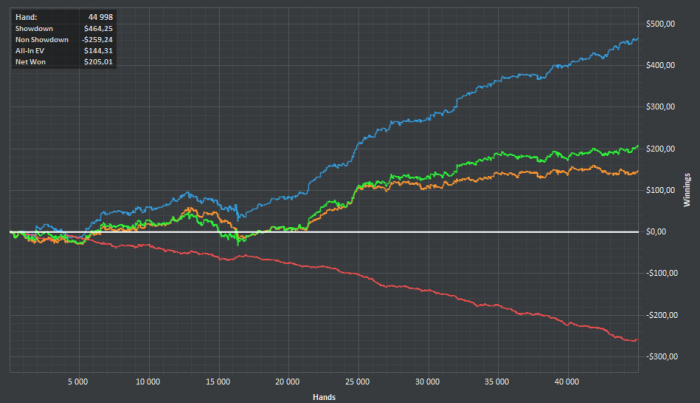Viewport: 700px width, 403px height.
Task: Click the '35 000' x-axis tick label
Action: tap(496, 382)
